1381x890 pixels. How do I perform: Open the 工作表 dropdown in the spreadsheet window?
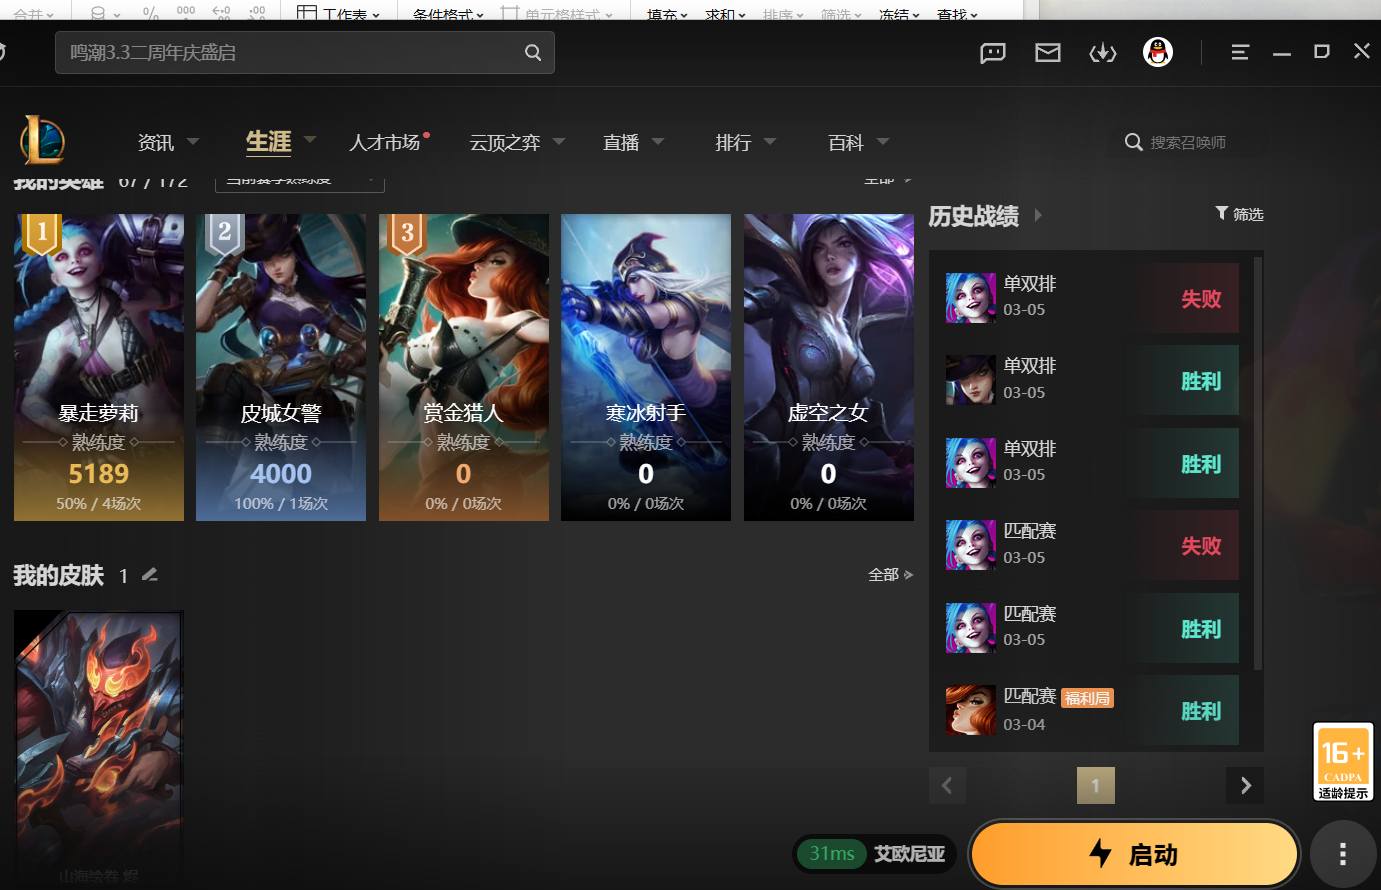click(339, 13)
